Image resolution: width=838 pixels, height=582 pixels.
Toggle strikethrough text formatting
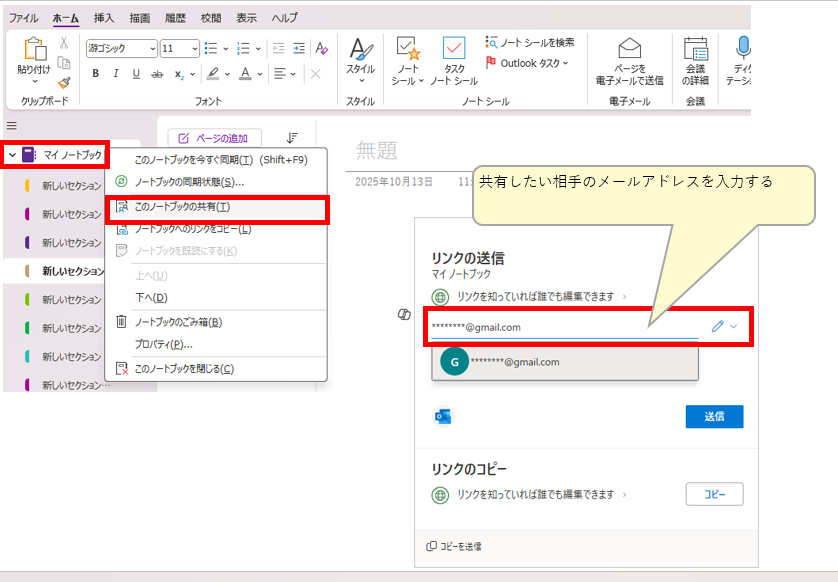(157, 74)
